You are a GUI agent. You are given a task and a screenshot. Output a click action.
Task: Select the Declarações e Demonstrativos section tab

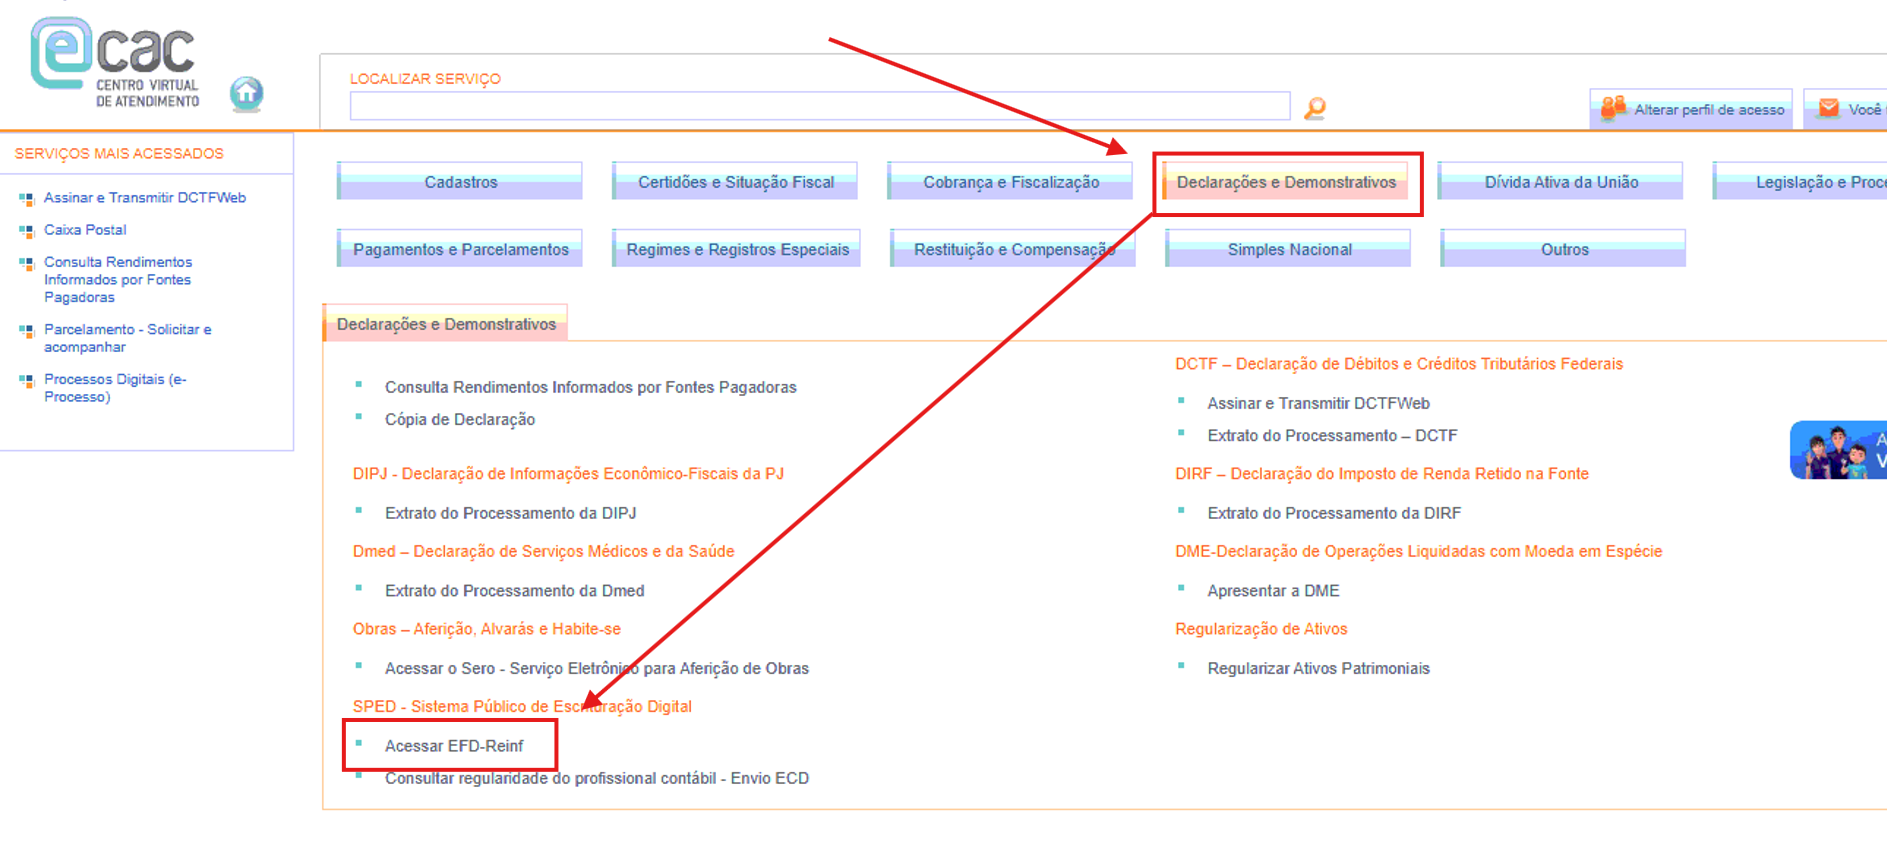pos(446,323)
